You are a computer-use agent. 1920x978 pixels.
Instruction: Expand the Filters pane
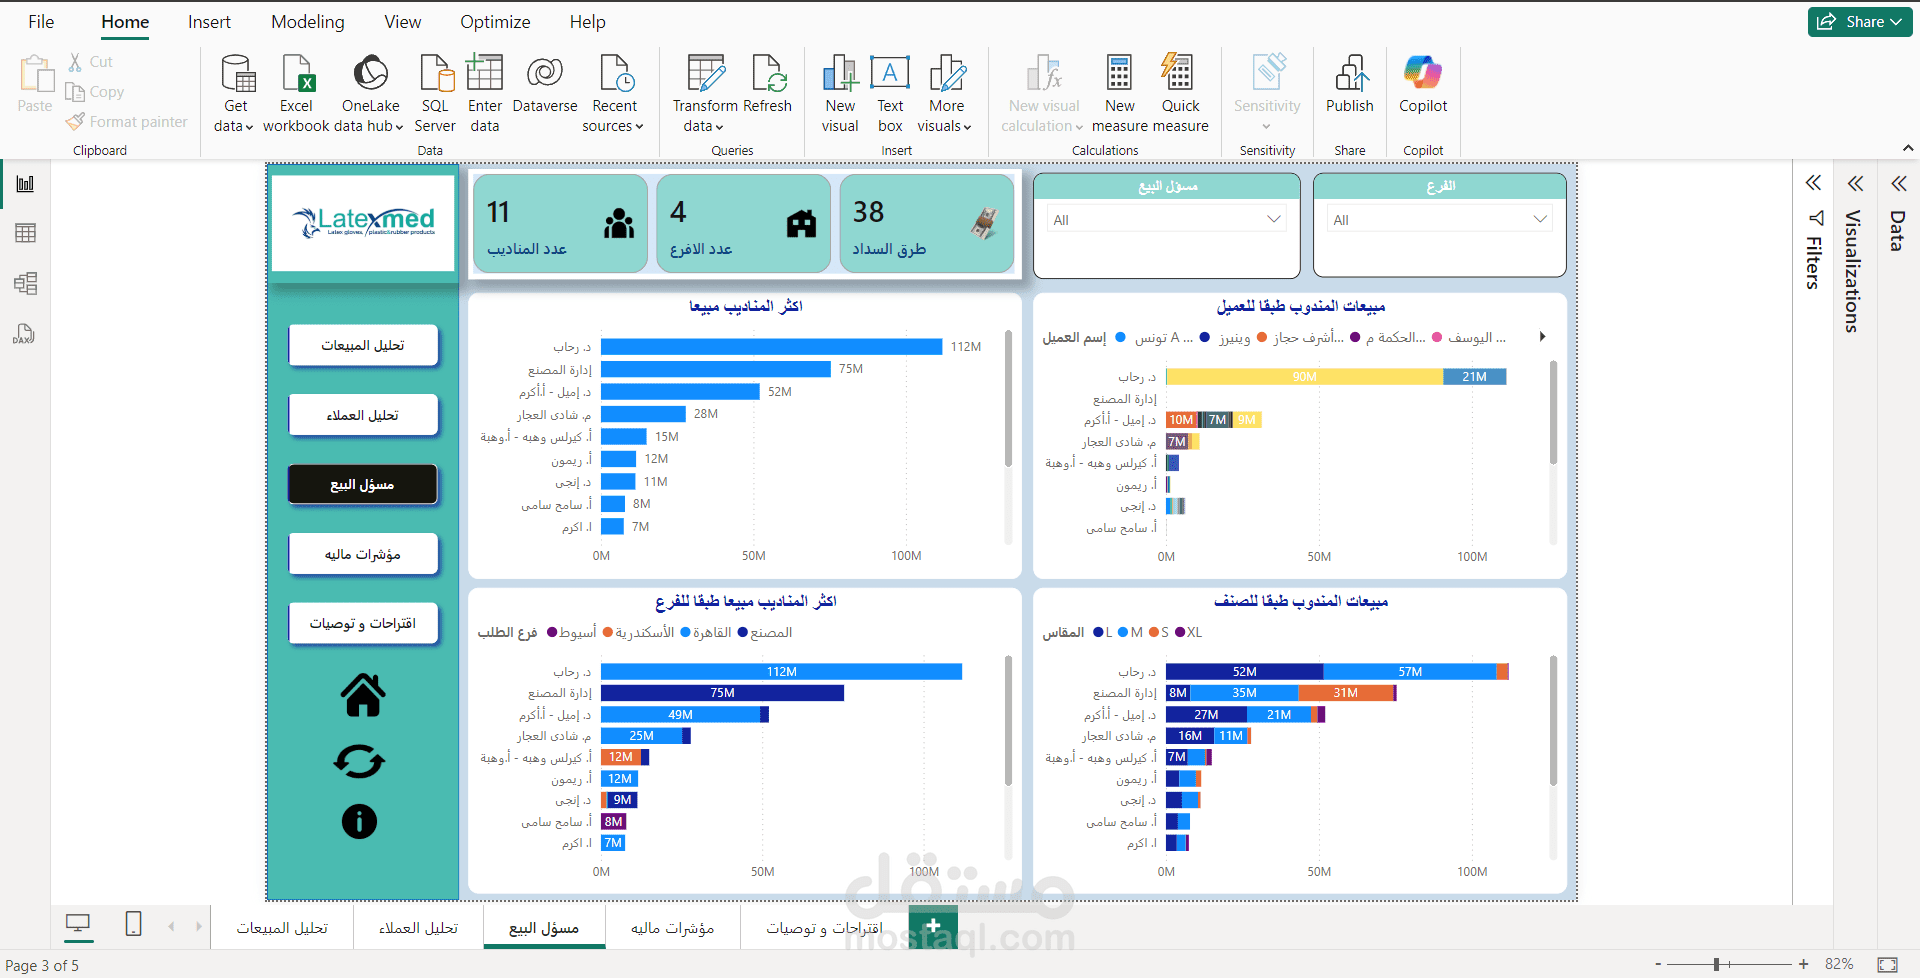[x=1813, y=183]
